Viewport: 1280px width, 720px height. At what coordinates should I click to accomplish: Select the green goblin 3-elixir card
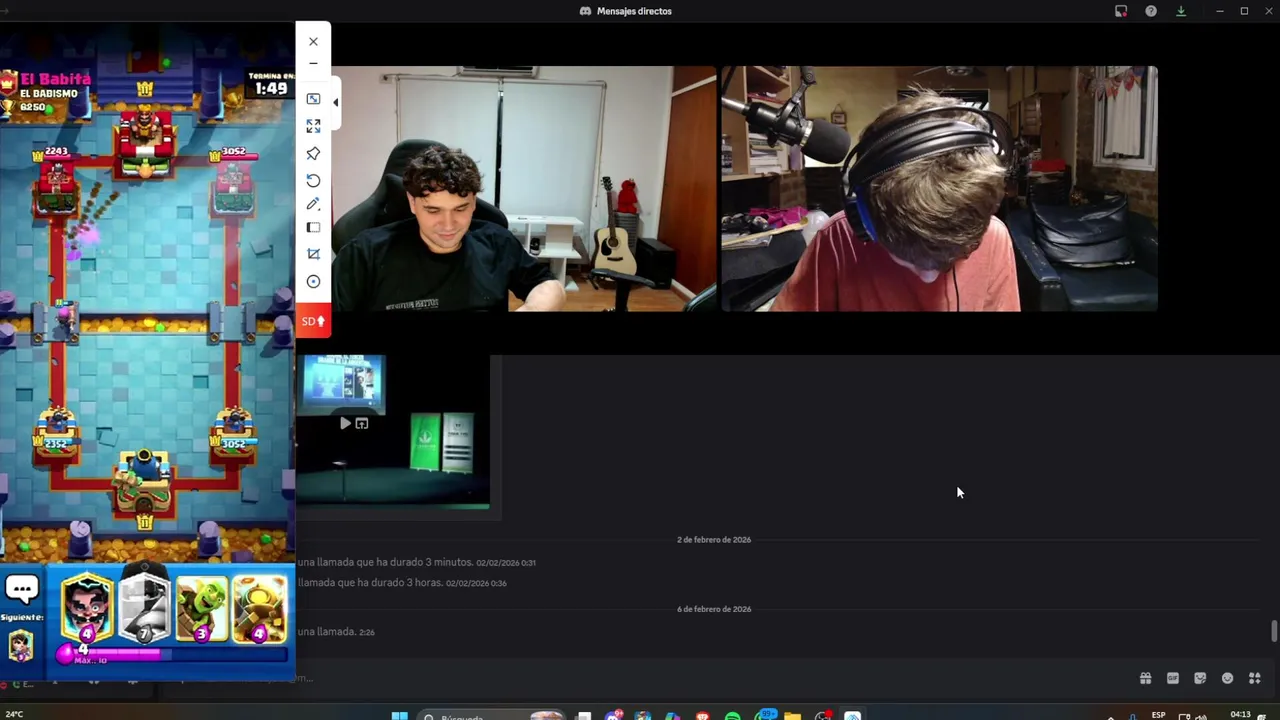coord(202,607)
